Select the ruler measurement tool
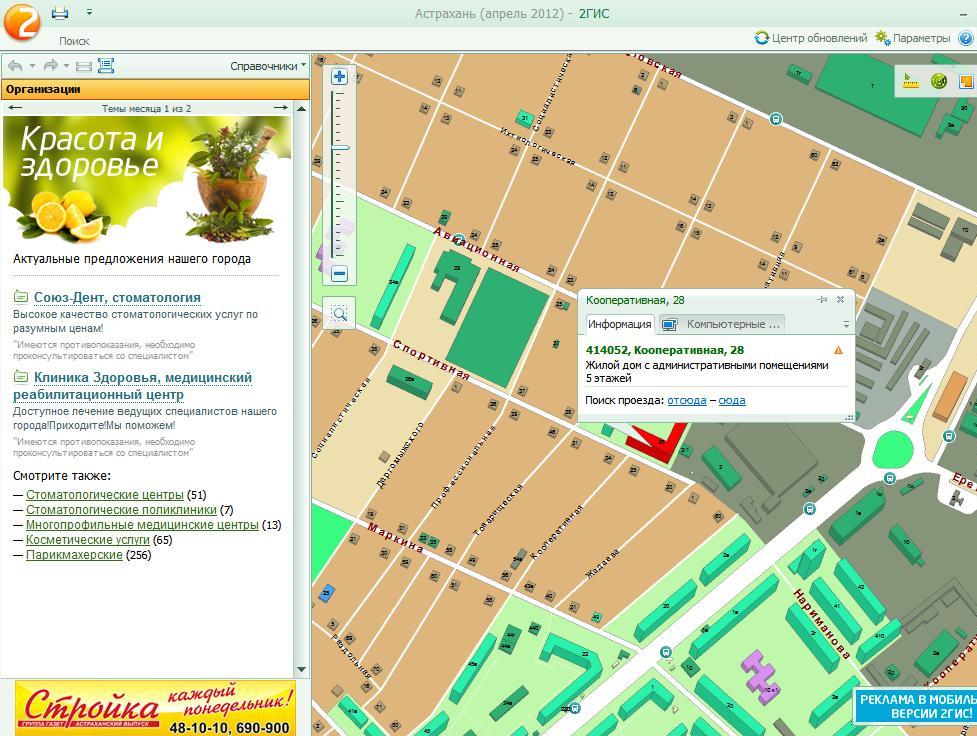The image size is (977, 736). tap(910, 81)
